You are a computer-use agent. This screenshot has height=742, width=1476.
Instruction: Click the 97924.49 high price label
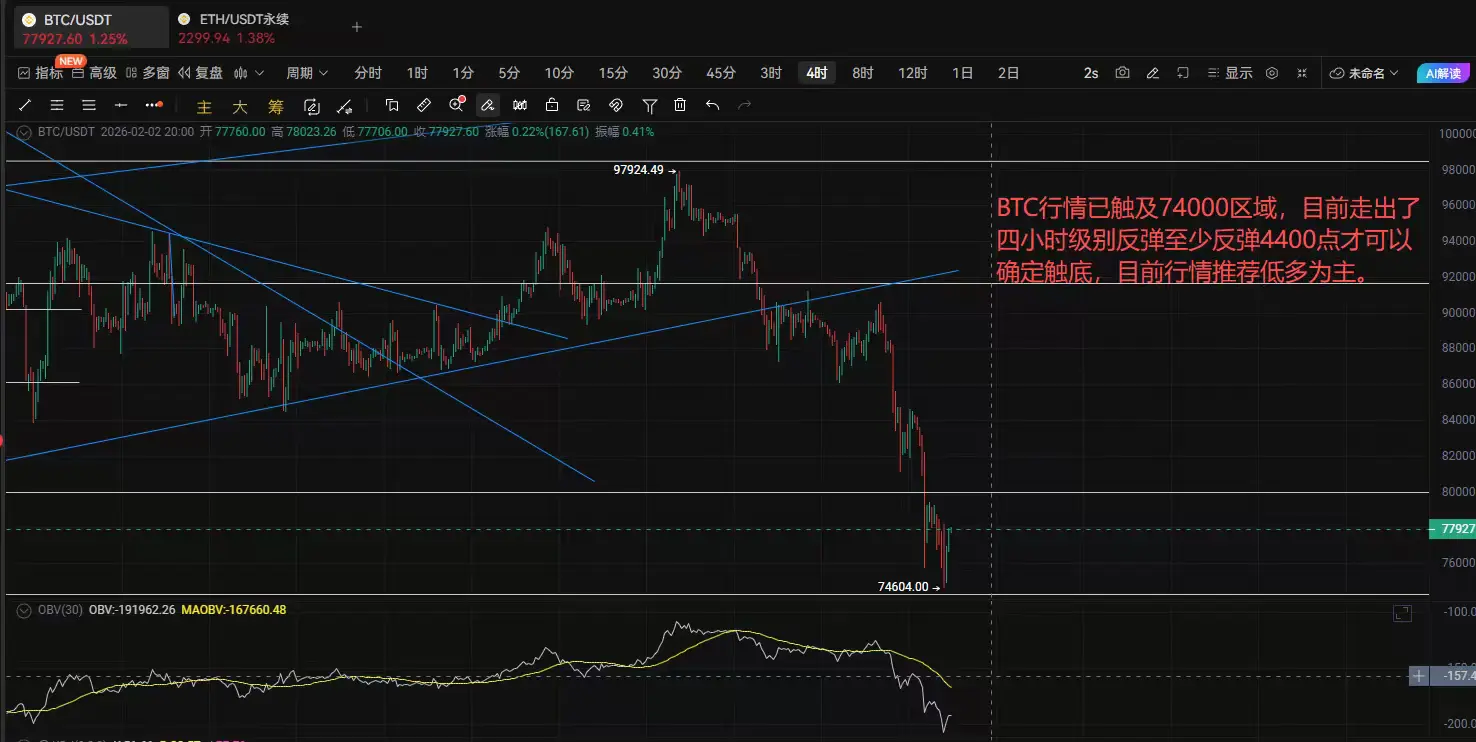pos(639,170)
